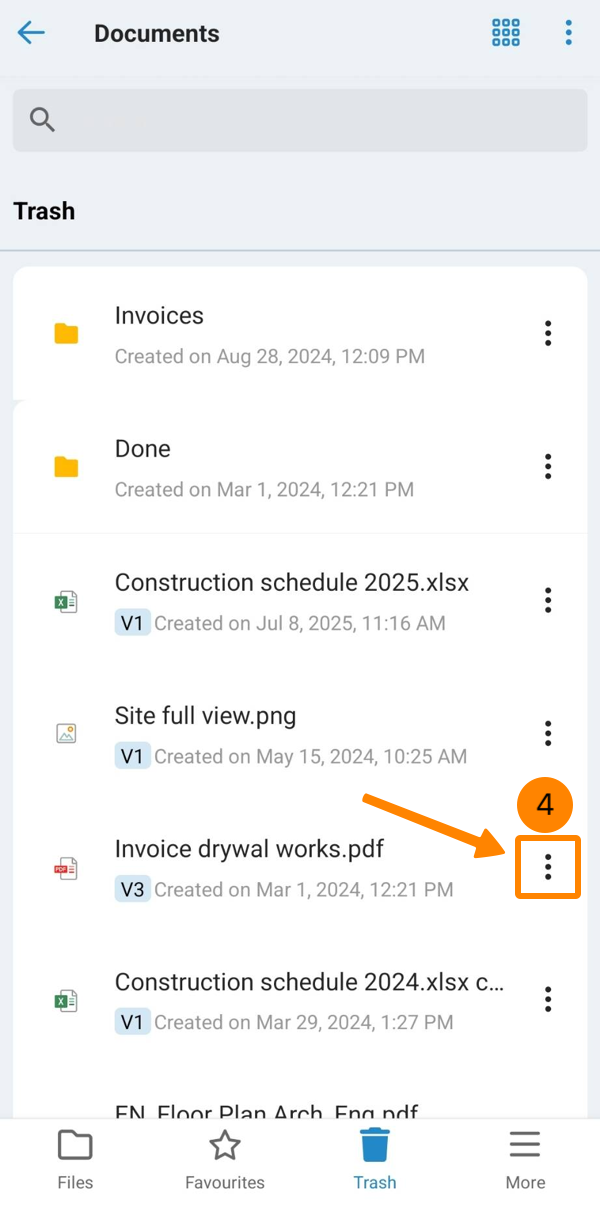Click the search magnifier icon
Screen dimensions: 600x1214
coord(41,120)
